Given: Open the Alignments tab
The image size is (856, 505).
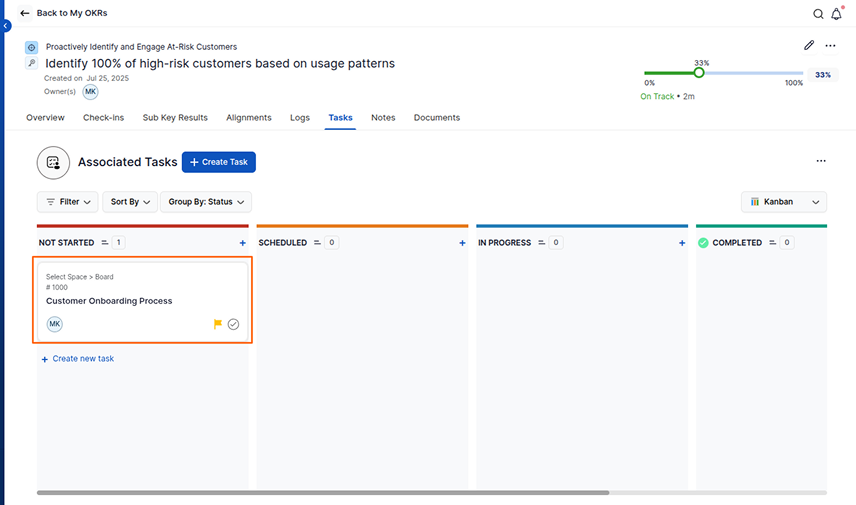Looking at the screenshot, I should click(x=249, y=117).
